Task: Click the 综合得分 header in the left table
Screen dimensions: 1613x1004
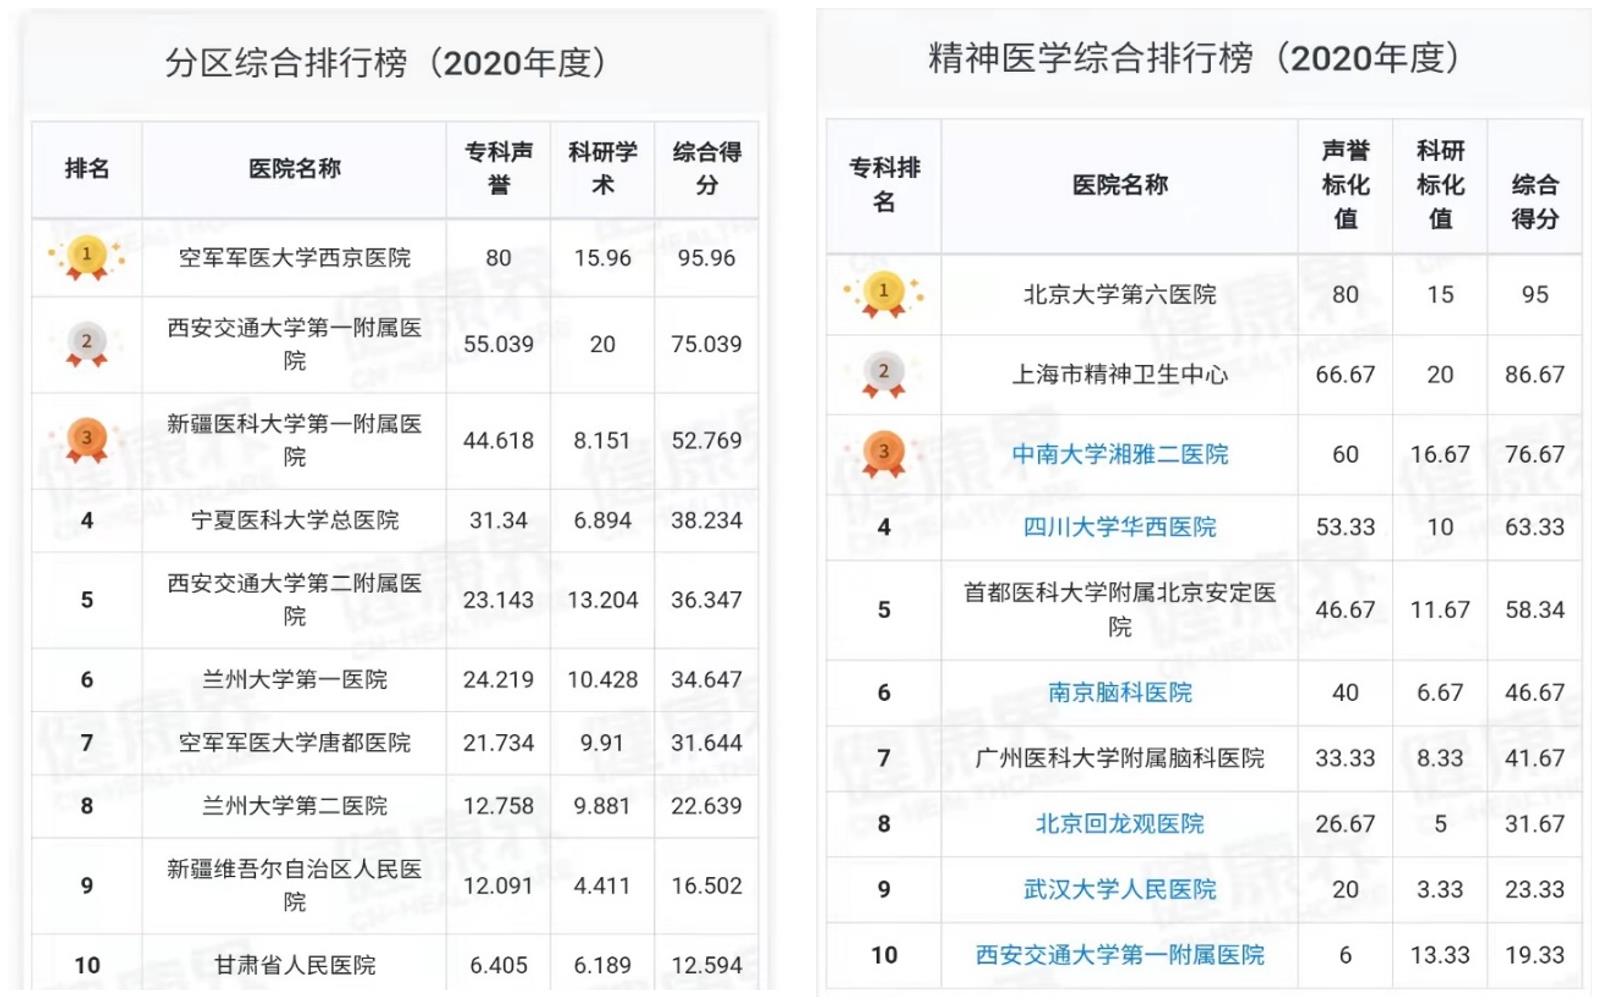Action: coord(707,169)
